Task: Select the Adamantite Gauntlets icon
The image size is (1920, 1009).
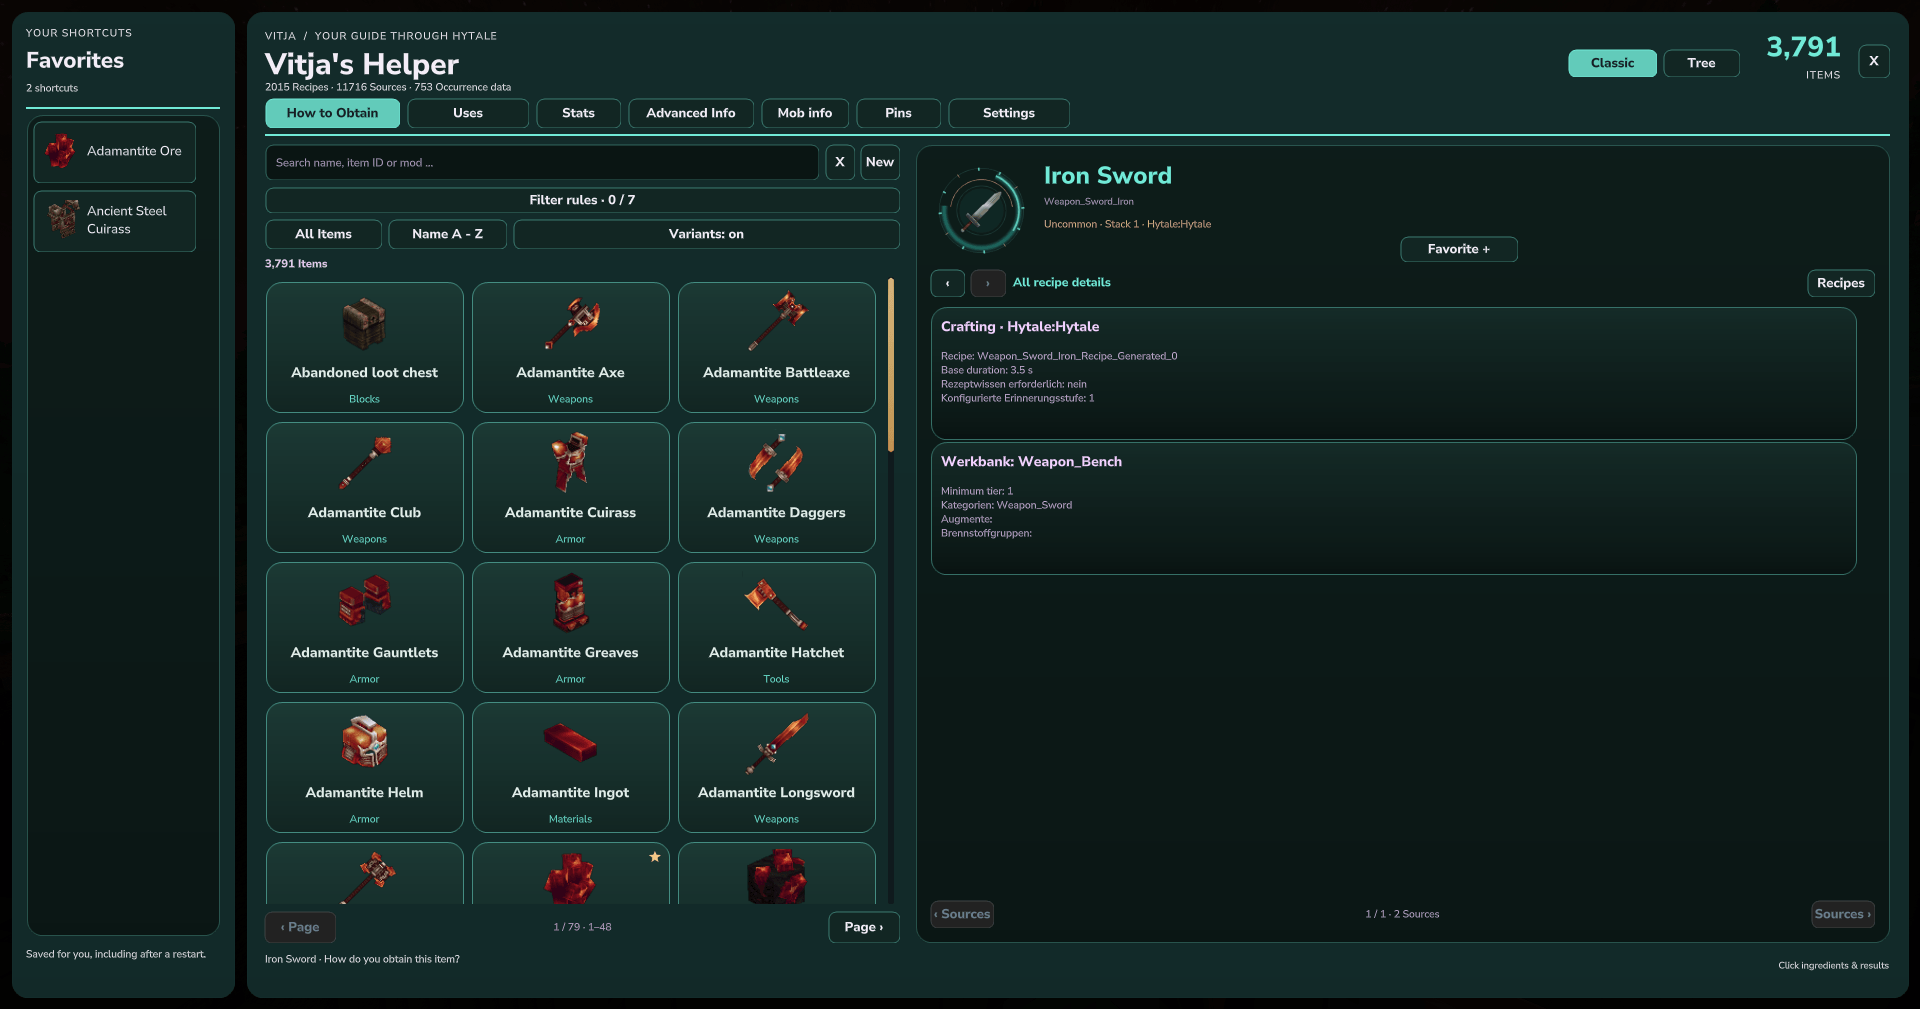Action: pos(364,601)
